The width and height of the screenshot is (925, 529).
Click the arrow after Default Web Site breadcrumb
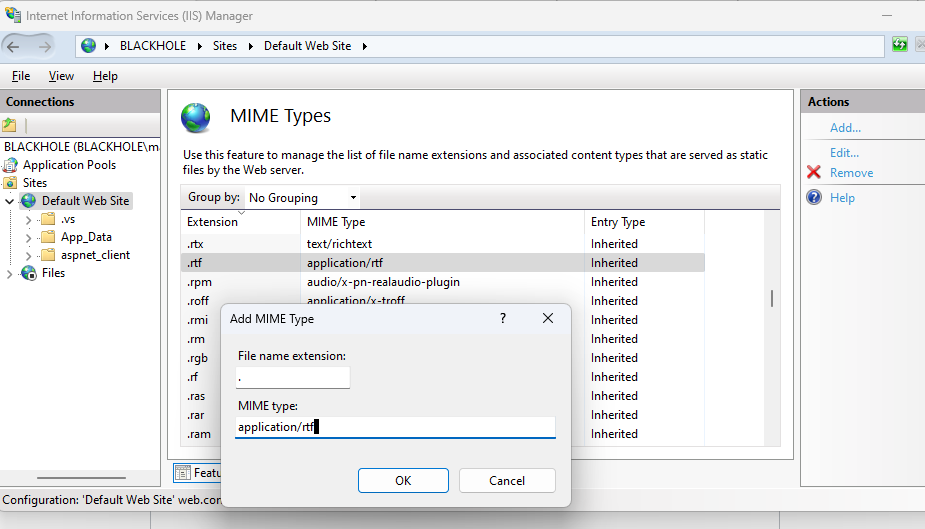coord(365,46)
